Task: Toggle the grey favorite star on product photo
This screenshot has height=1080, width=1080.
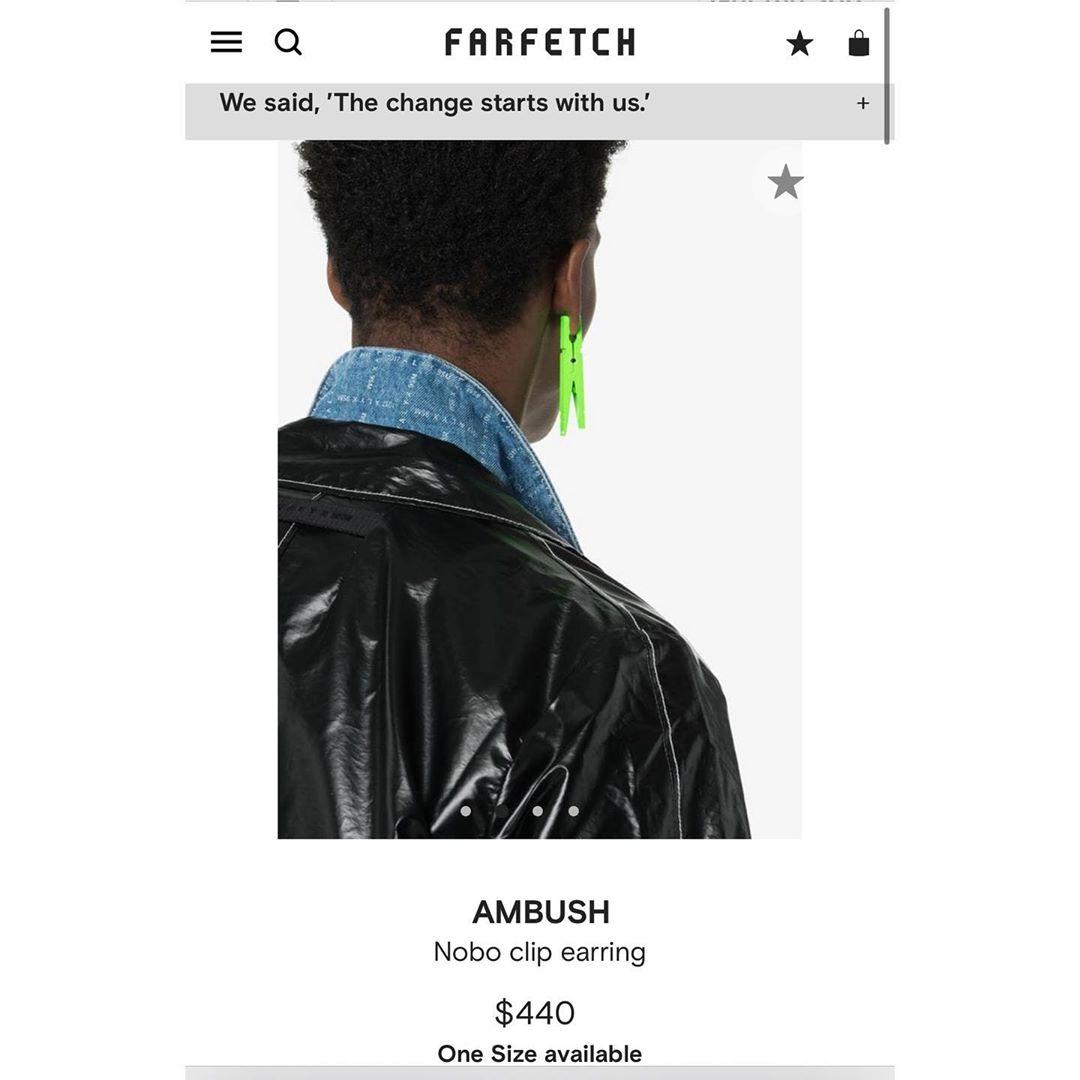Action: pyautogui.click(x=785, y=183)
